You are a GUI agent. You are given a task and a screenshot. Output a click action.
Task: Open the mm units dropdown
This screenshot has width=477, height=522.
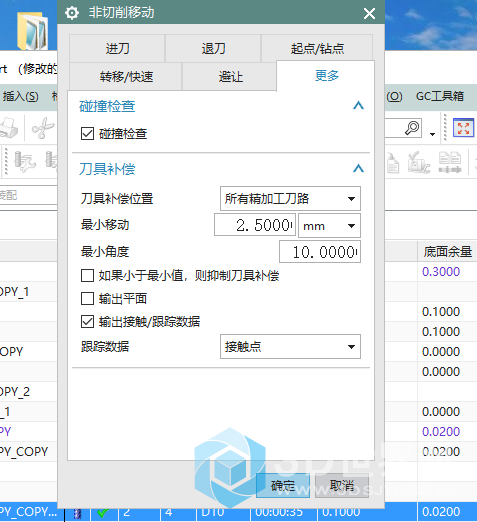tap(329, 226)
